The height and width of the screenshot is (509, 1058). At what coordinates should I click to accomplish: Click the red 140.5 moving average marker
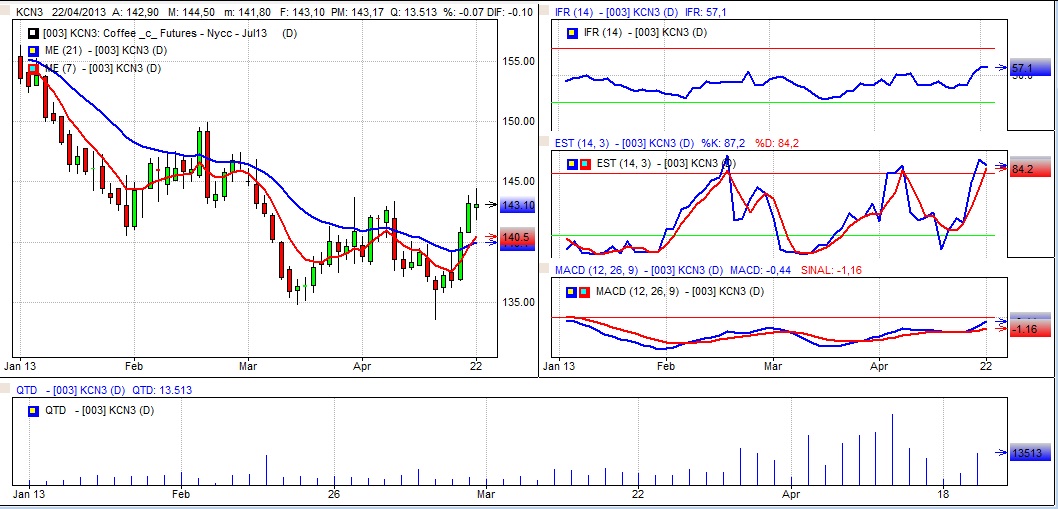click(x=516, y=238)
